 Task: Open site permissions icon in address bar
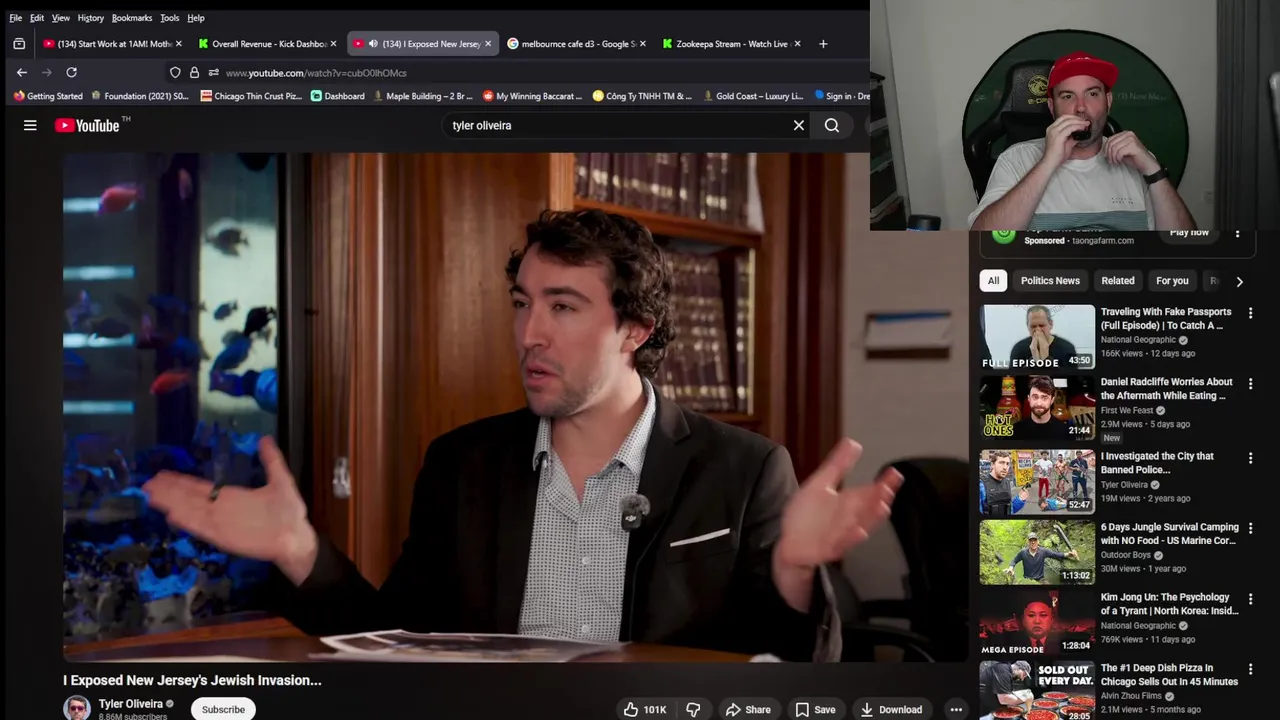[x=213, y=72]
